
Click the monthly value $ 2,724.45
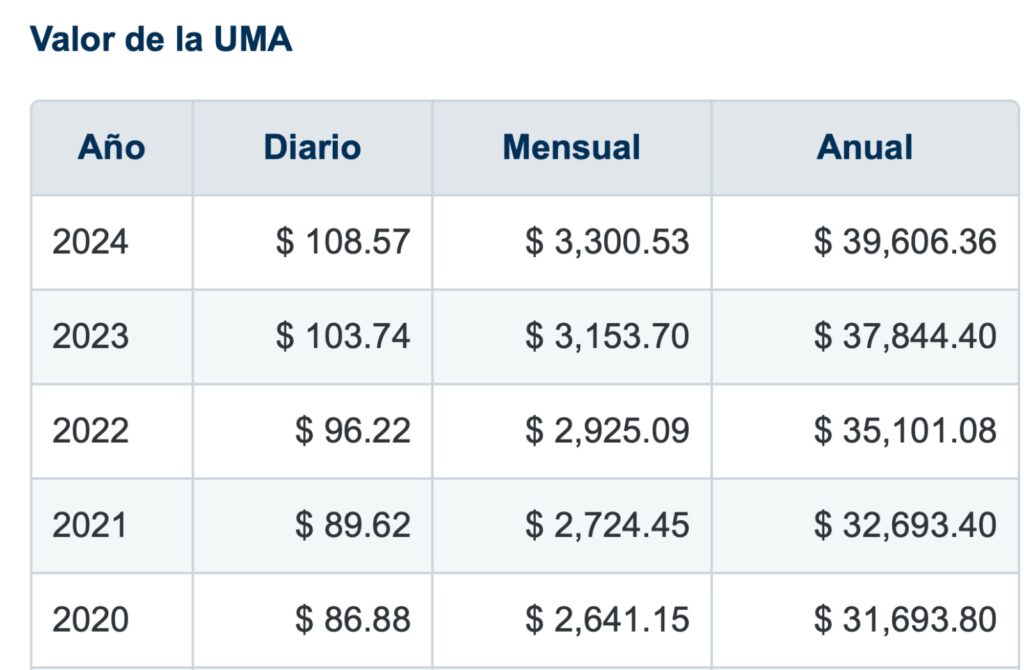(x=607, y=525)
